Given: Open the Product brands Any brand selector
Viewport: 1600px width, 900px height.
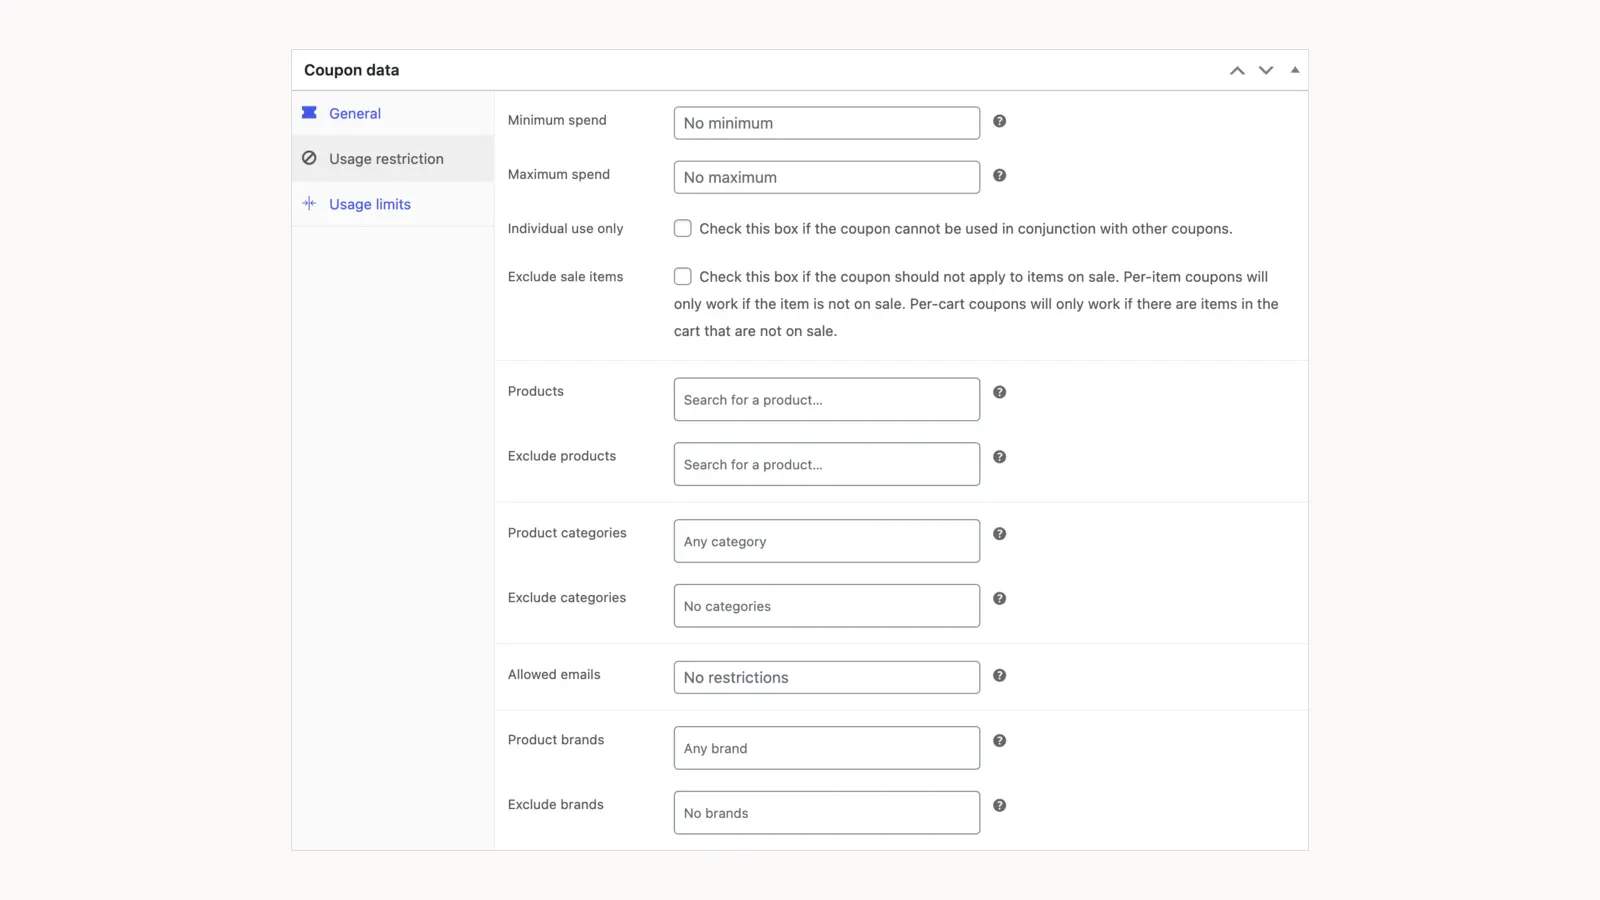Looking at the screenshot, I should pyautogui.click(x=827, y=748).
